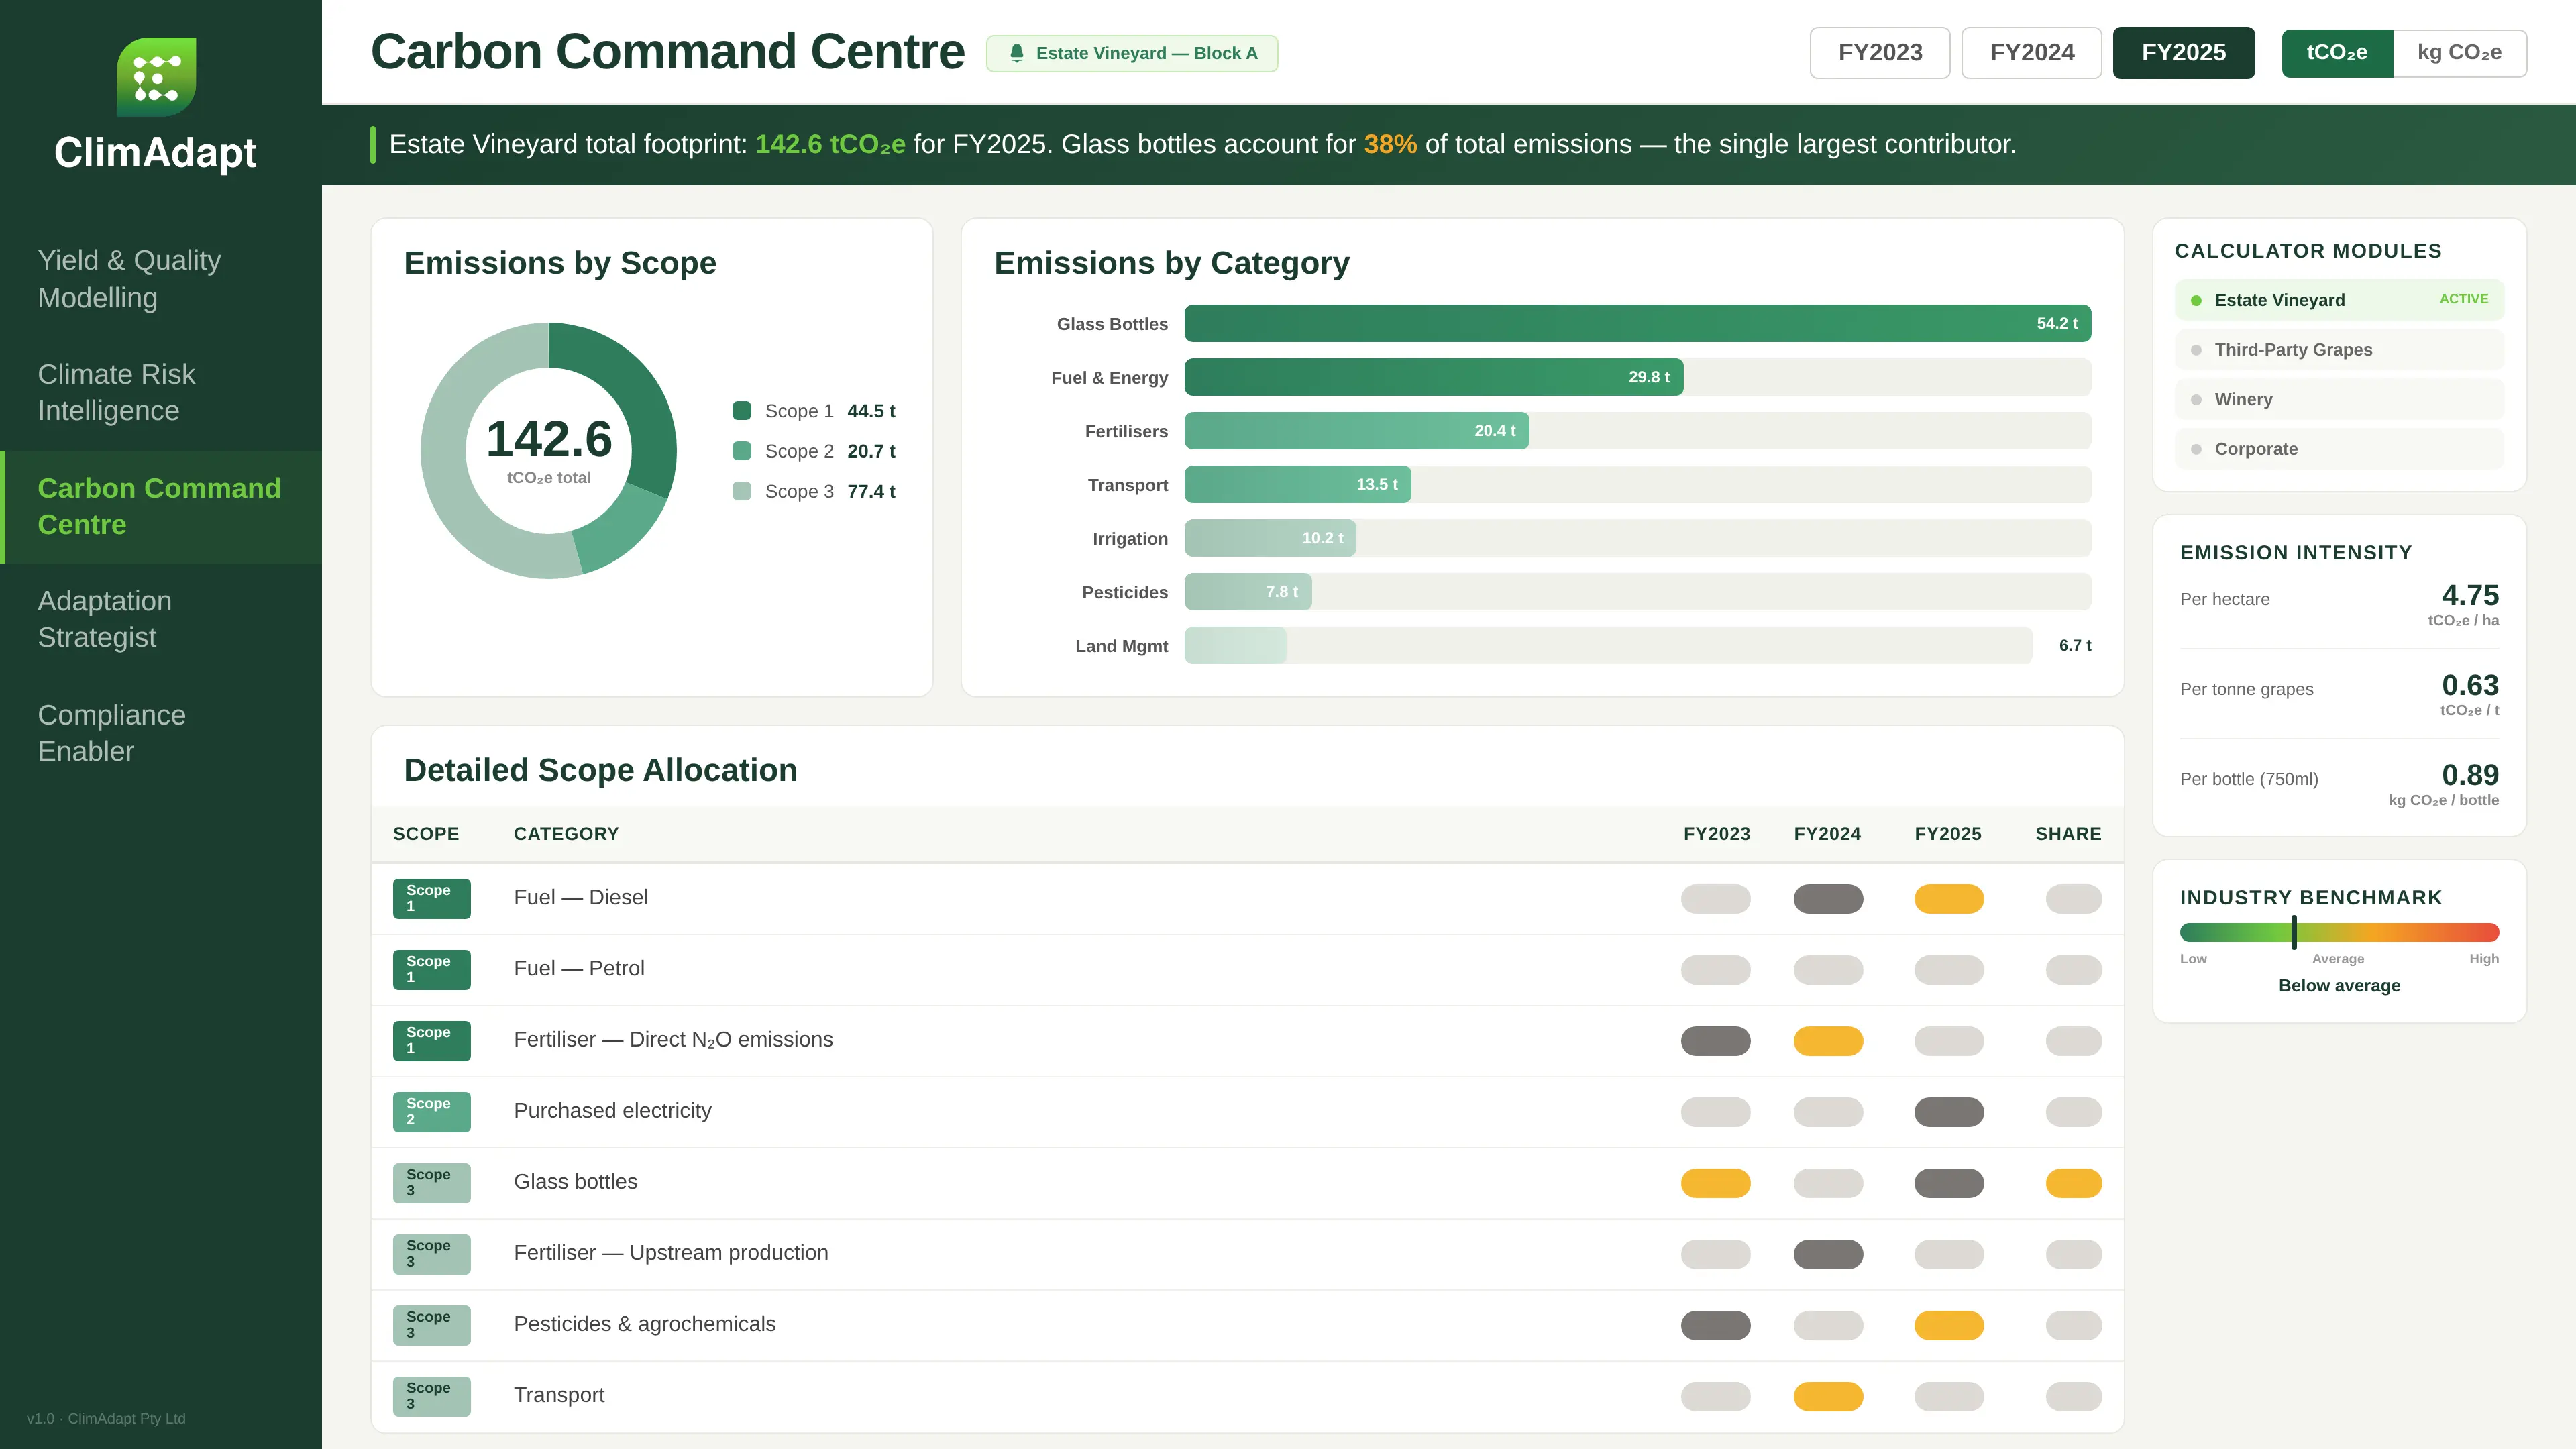Select the Winery calculator module
The height and width of the screenshot is (1449, 2576).
tap(2339, 399)
